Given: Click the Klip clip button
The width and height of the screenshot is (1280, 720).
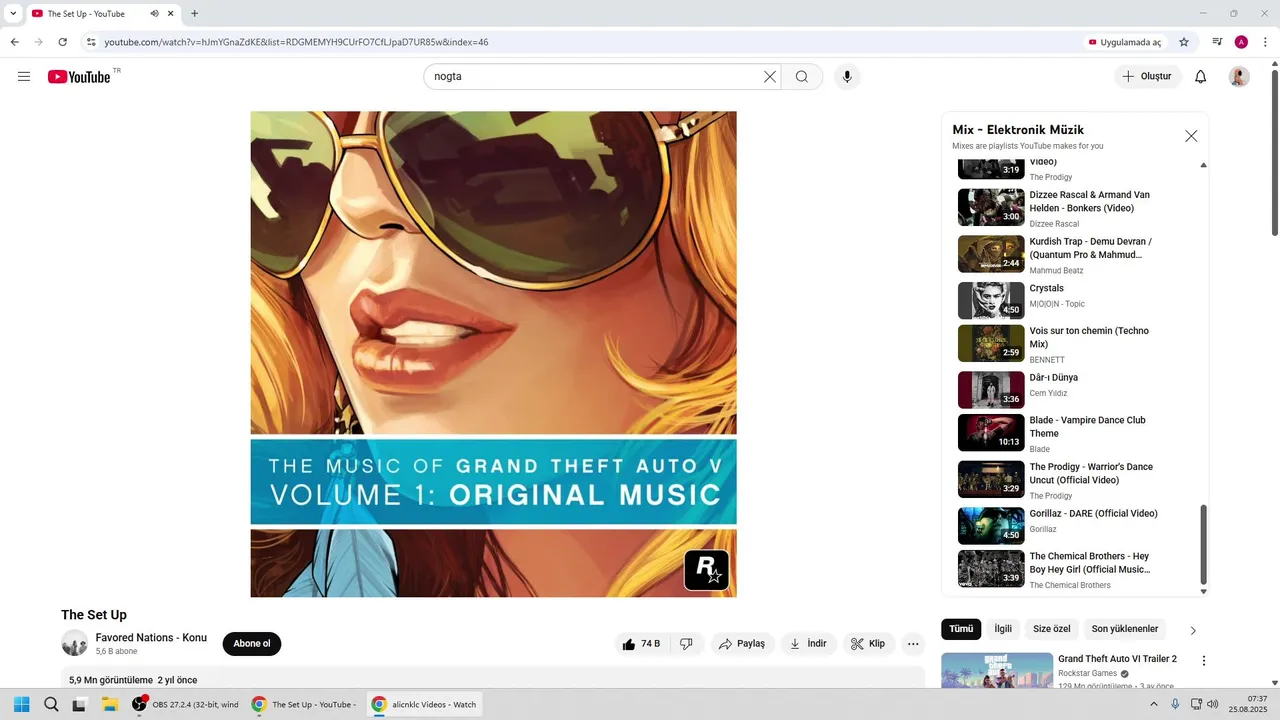Looking at the screenshot, I should point(869,644).
